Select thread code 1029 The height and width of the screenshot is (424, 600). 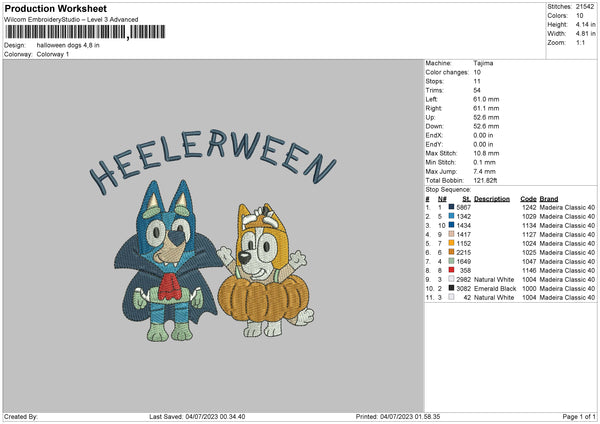click(x=529, y=216)
